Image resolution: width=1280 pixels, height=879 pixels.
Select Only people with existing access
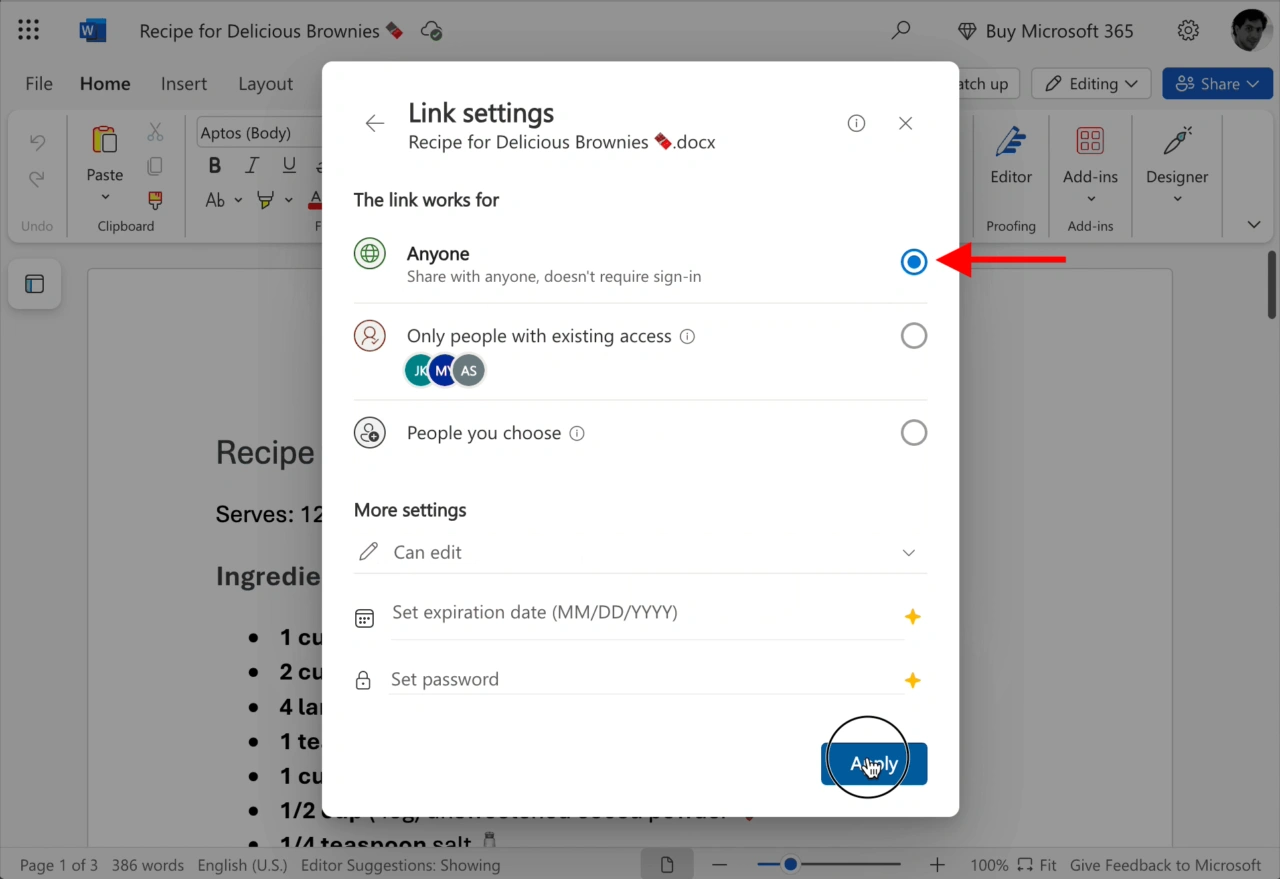913,336
